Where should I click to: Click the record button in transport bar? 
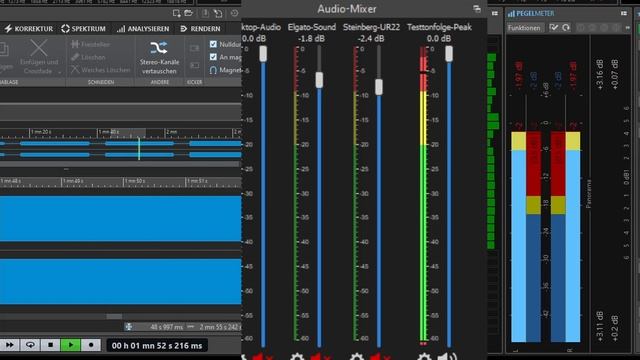tap(91, 345)
